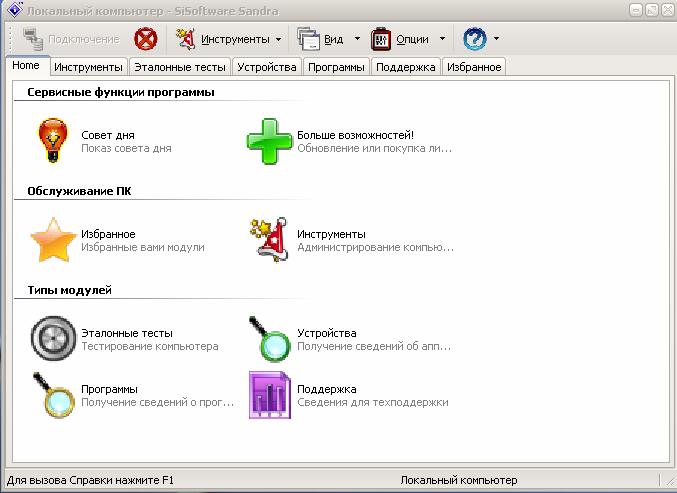
Task: Expand the Инструменты toolbar dropdown arrow
Action: [x=278, y=39]
